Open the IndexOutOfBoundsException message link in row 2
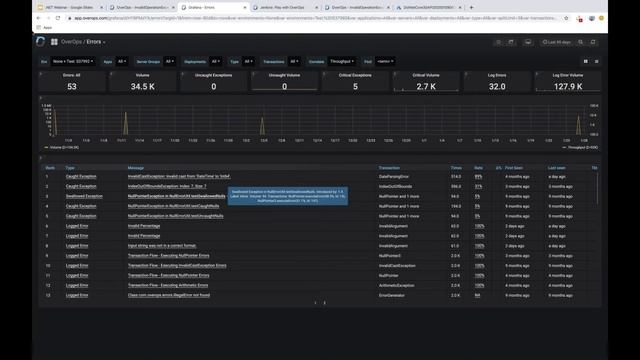 (167, 186)
